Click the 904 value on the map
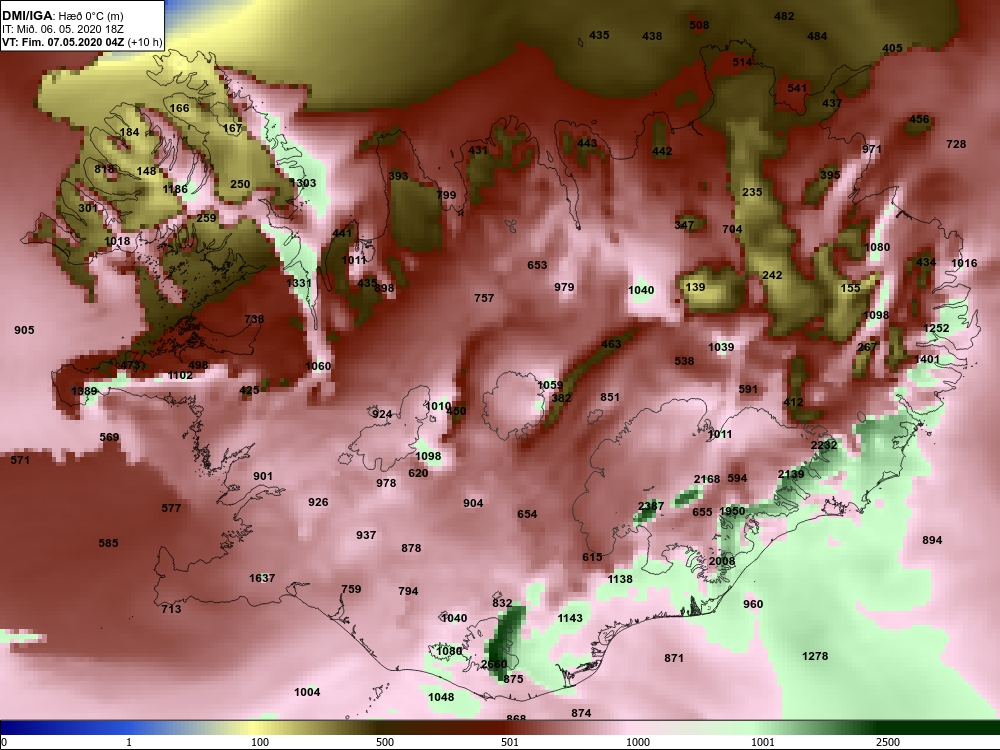The image size is (1000, 750). pos(473,504)
